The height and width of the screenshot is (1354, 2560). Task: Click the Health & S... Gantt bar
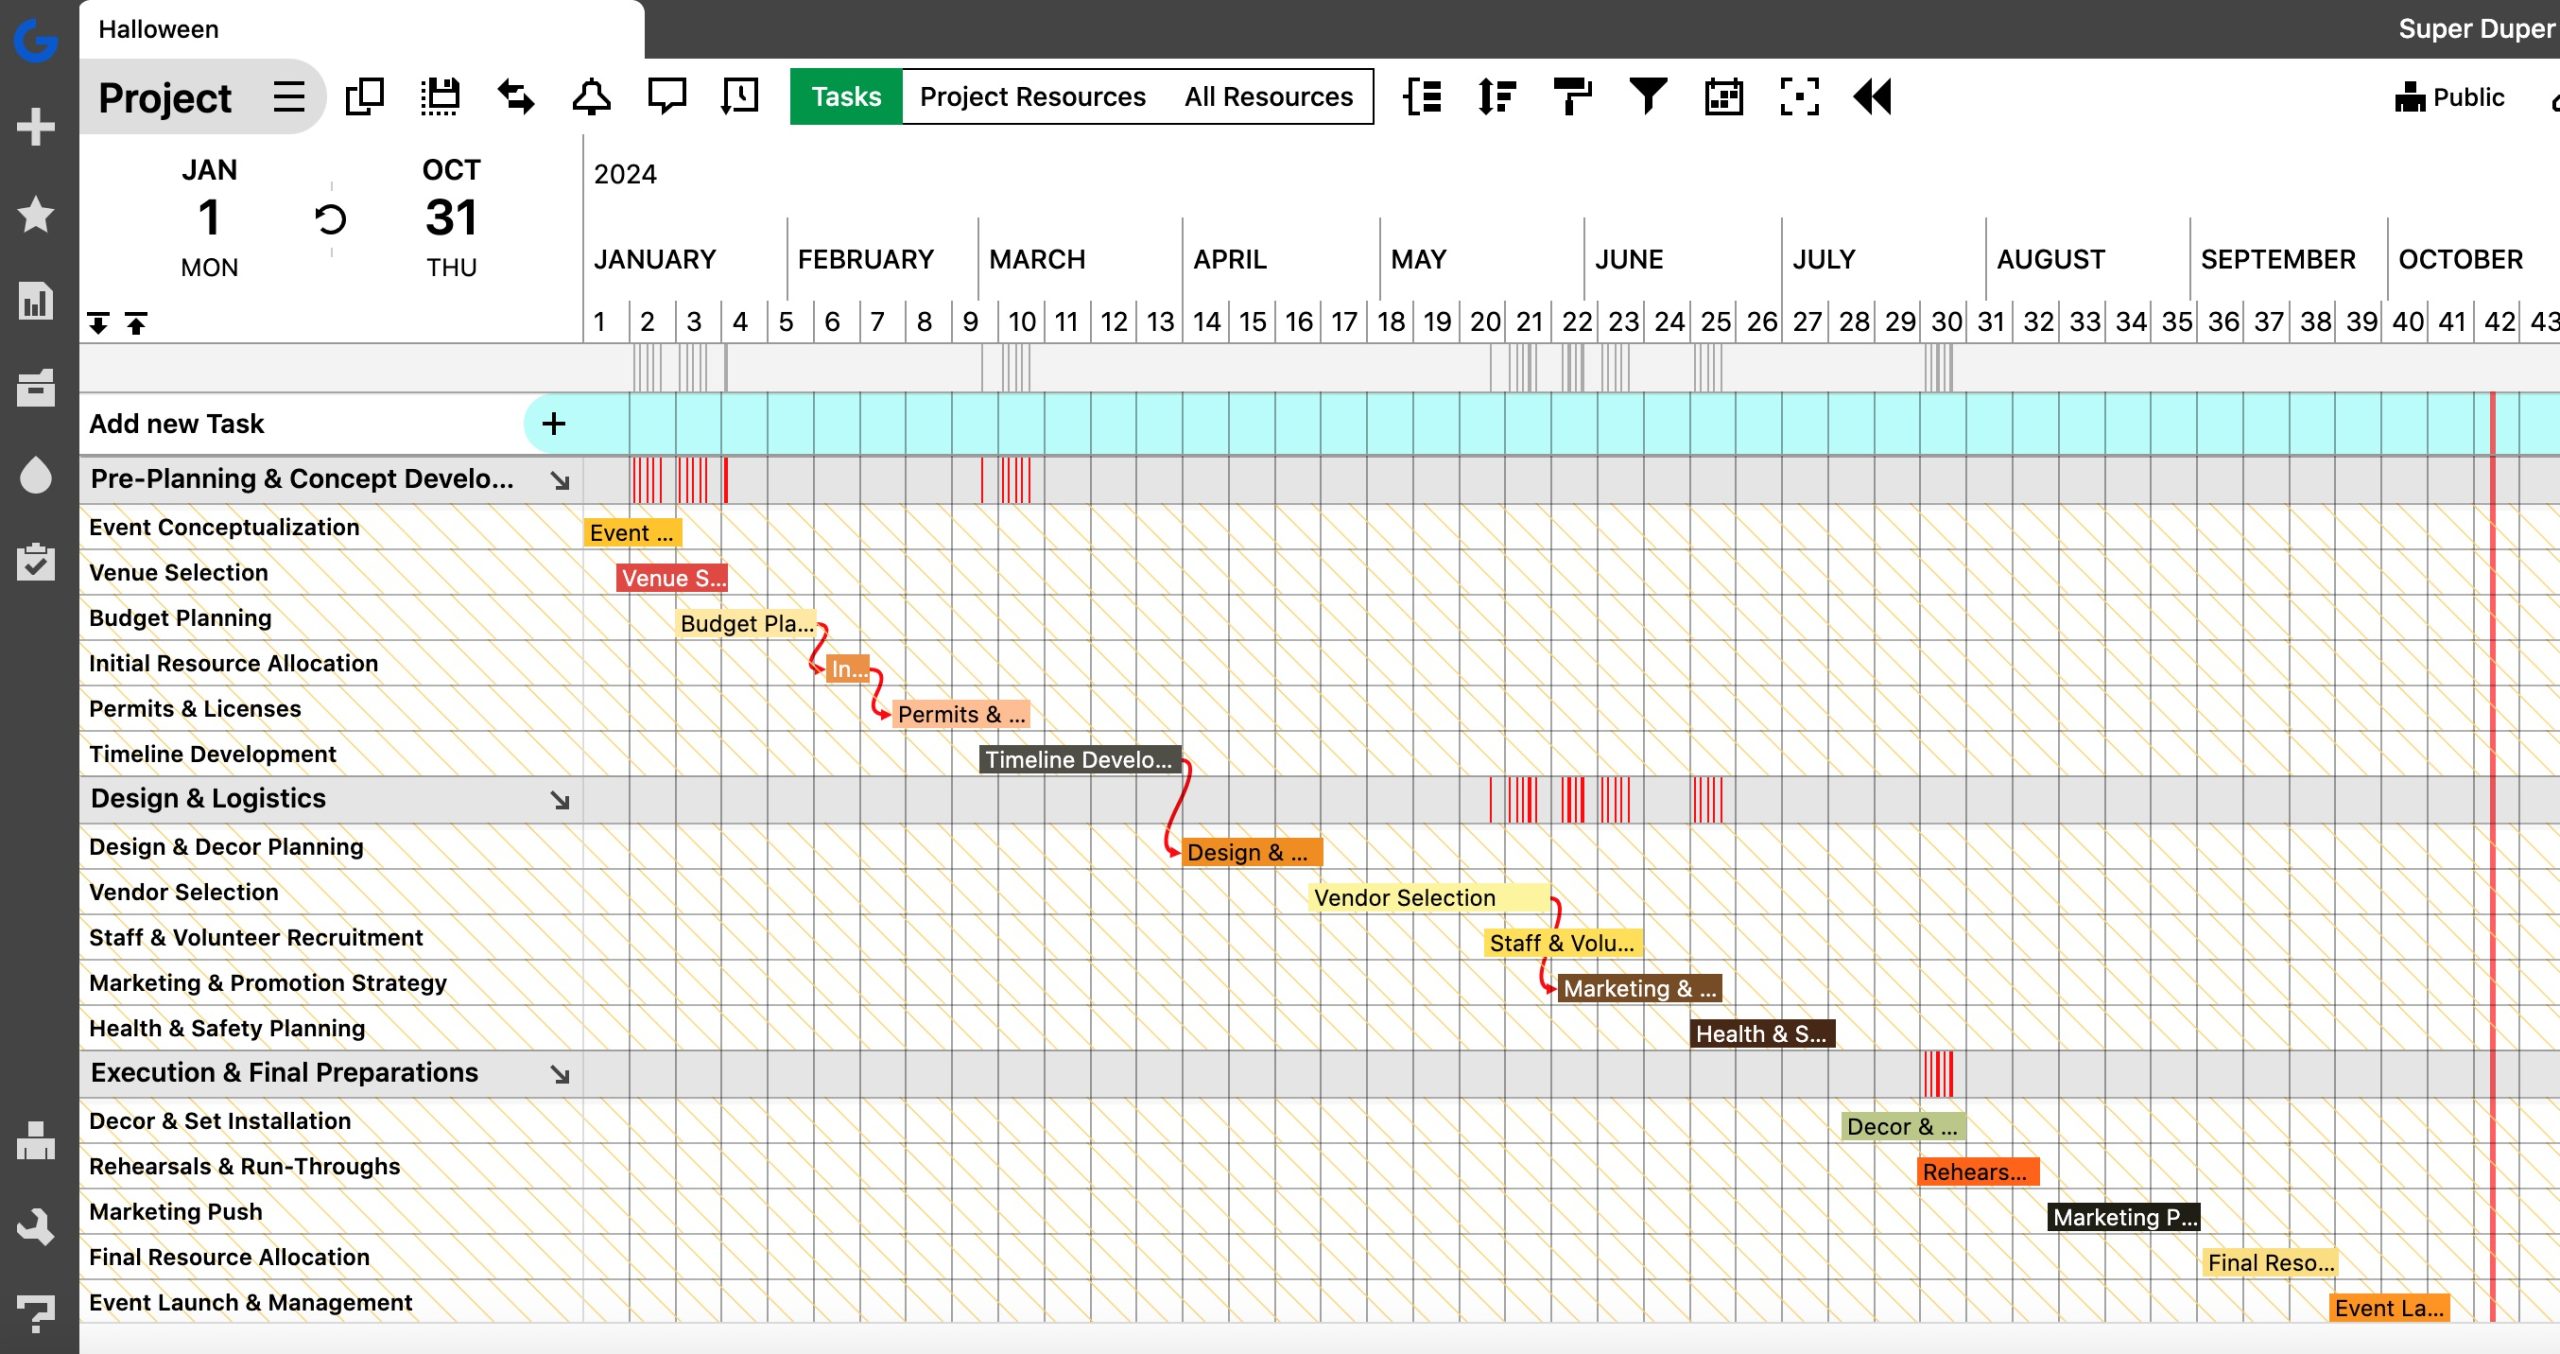1762,1033
